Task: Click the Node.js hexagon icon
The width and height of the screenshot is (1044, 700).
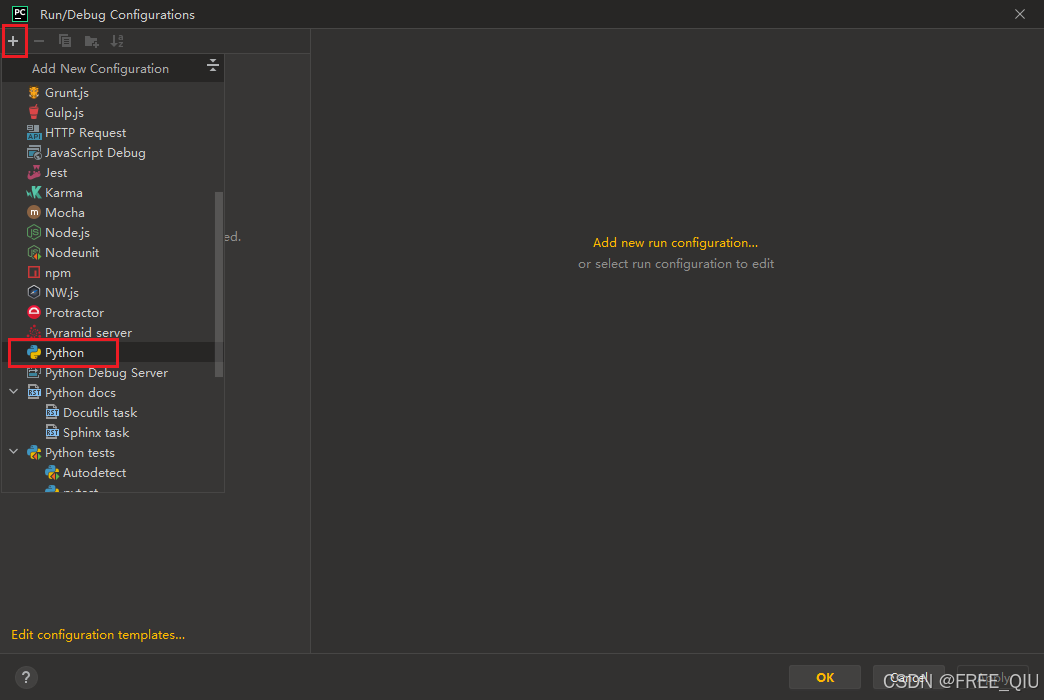Action: [34, 232]
